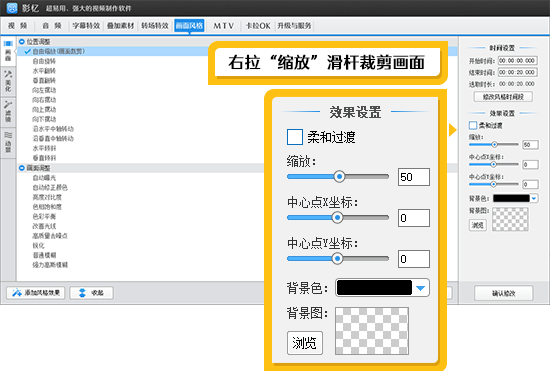
Task: Switch to the 卡拉OK tab
Action: (258, 26)
